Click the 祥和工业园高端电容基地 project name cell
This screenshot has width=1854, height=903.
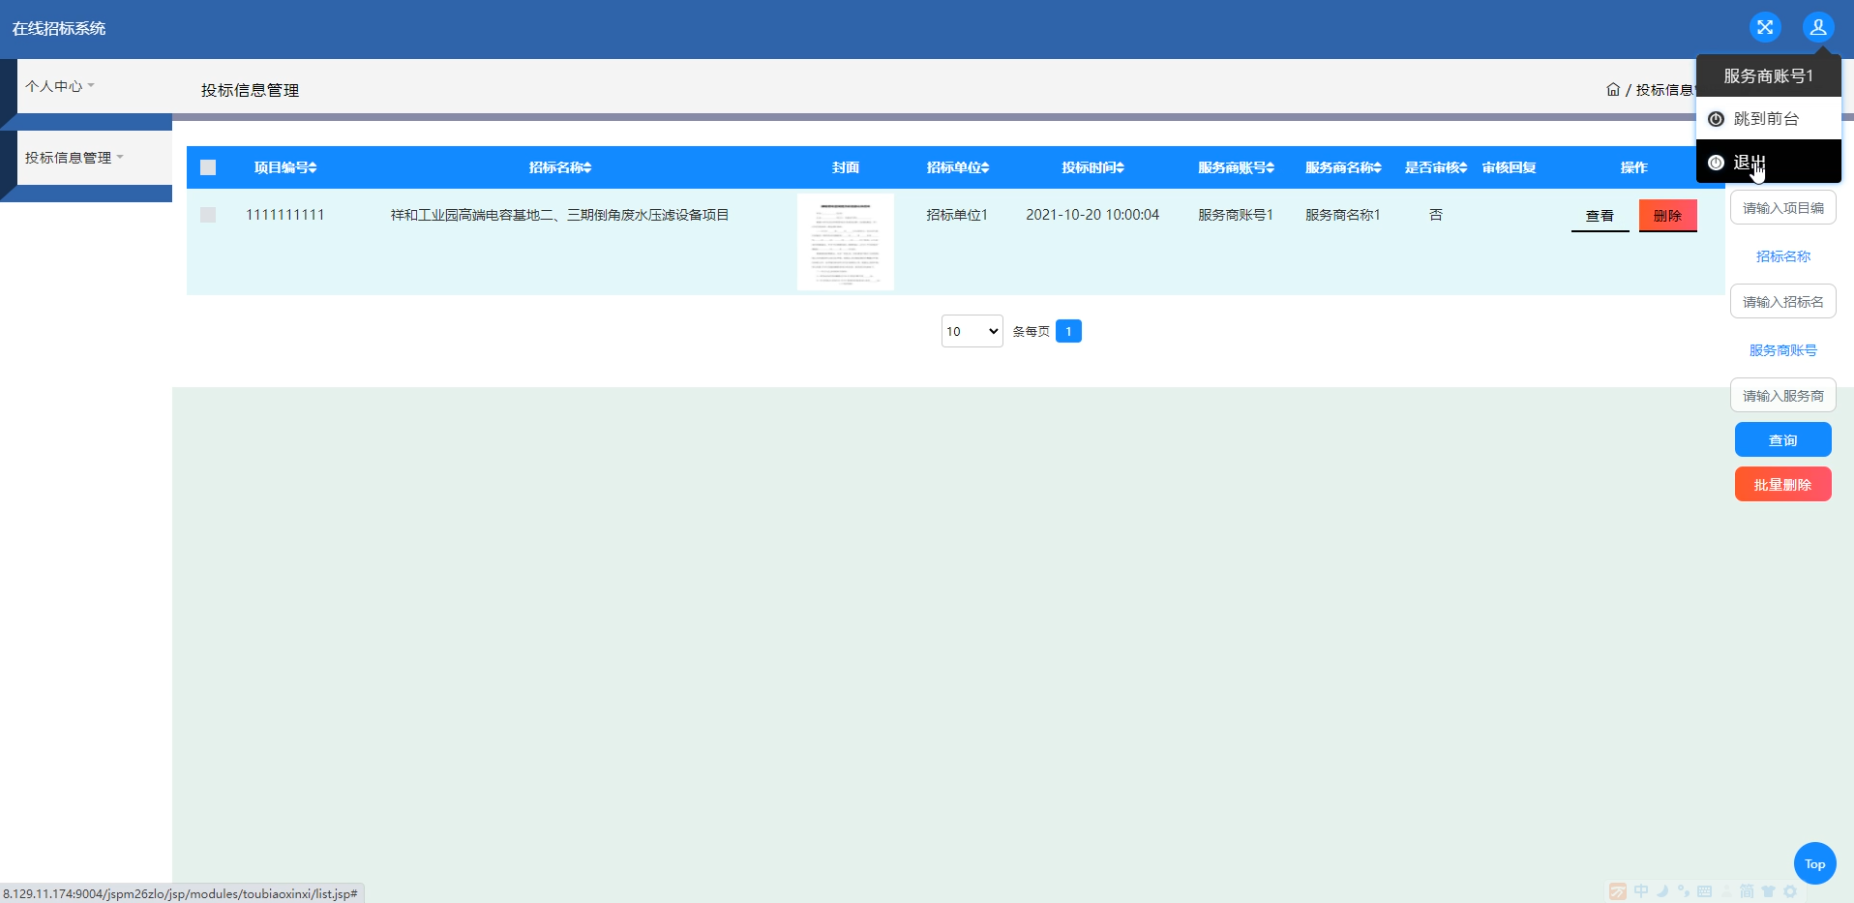point(560,215)
